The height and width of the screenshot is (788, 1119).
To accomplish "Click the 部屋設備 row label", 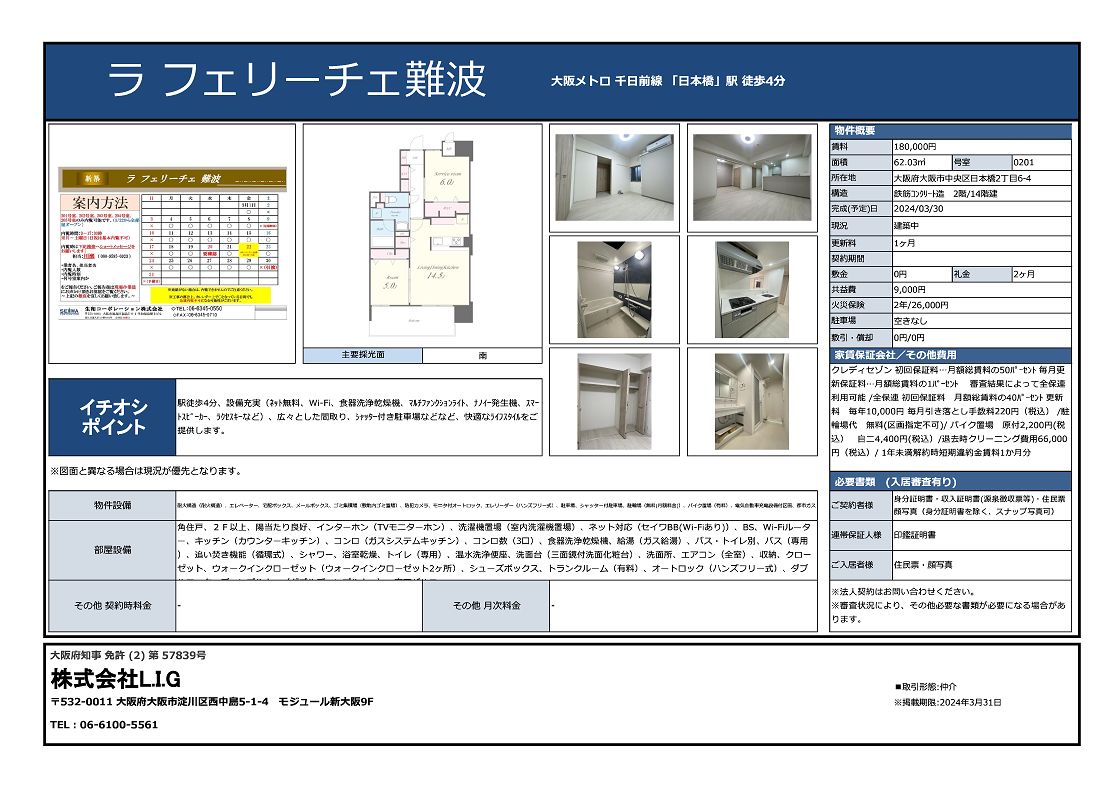I will click(x=113, y=550).
